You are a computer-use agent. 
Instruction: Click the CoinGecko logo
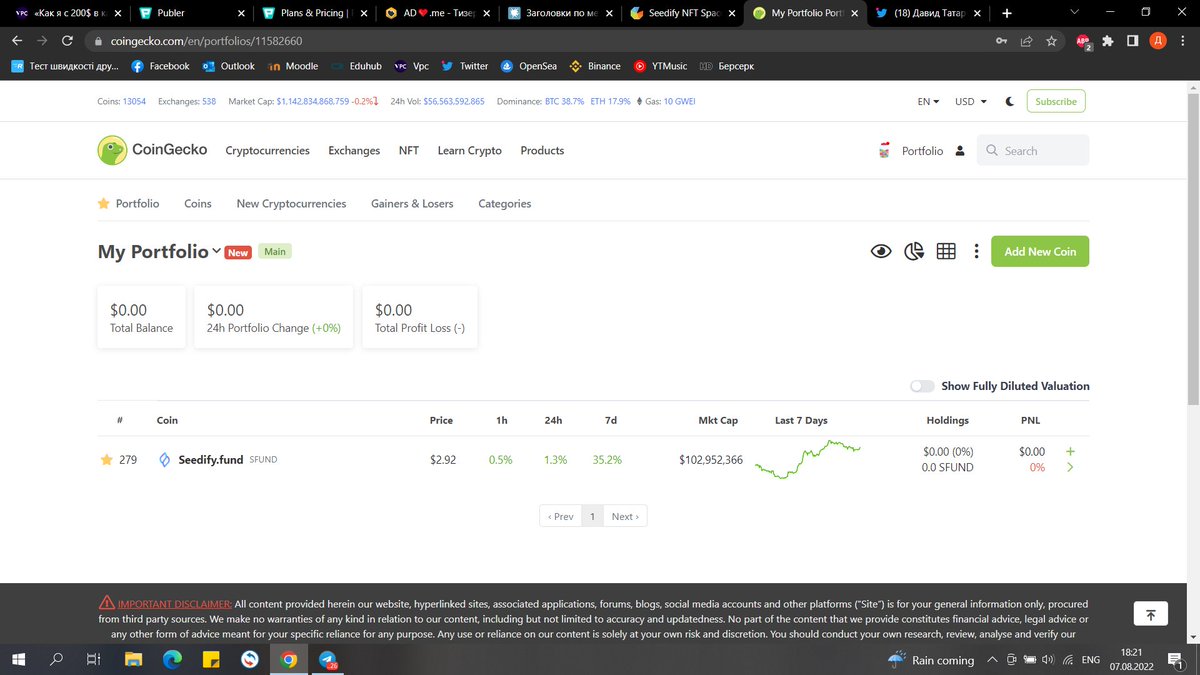[x=152, y=150]
